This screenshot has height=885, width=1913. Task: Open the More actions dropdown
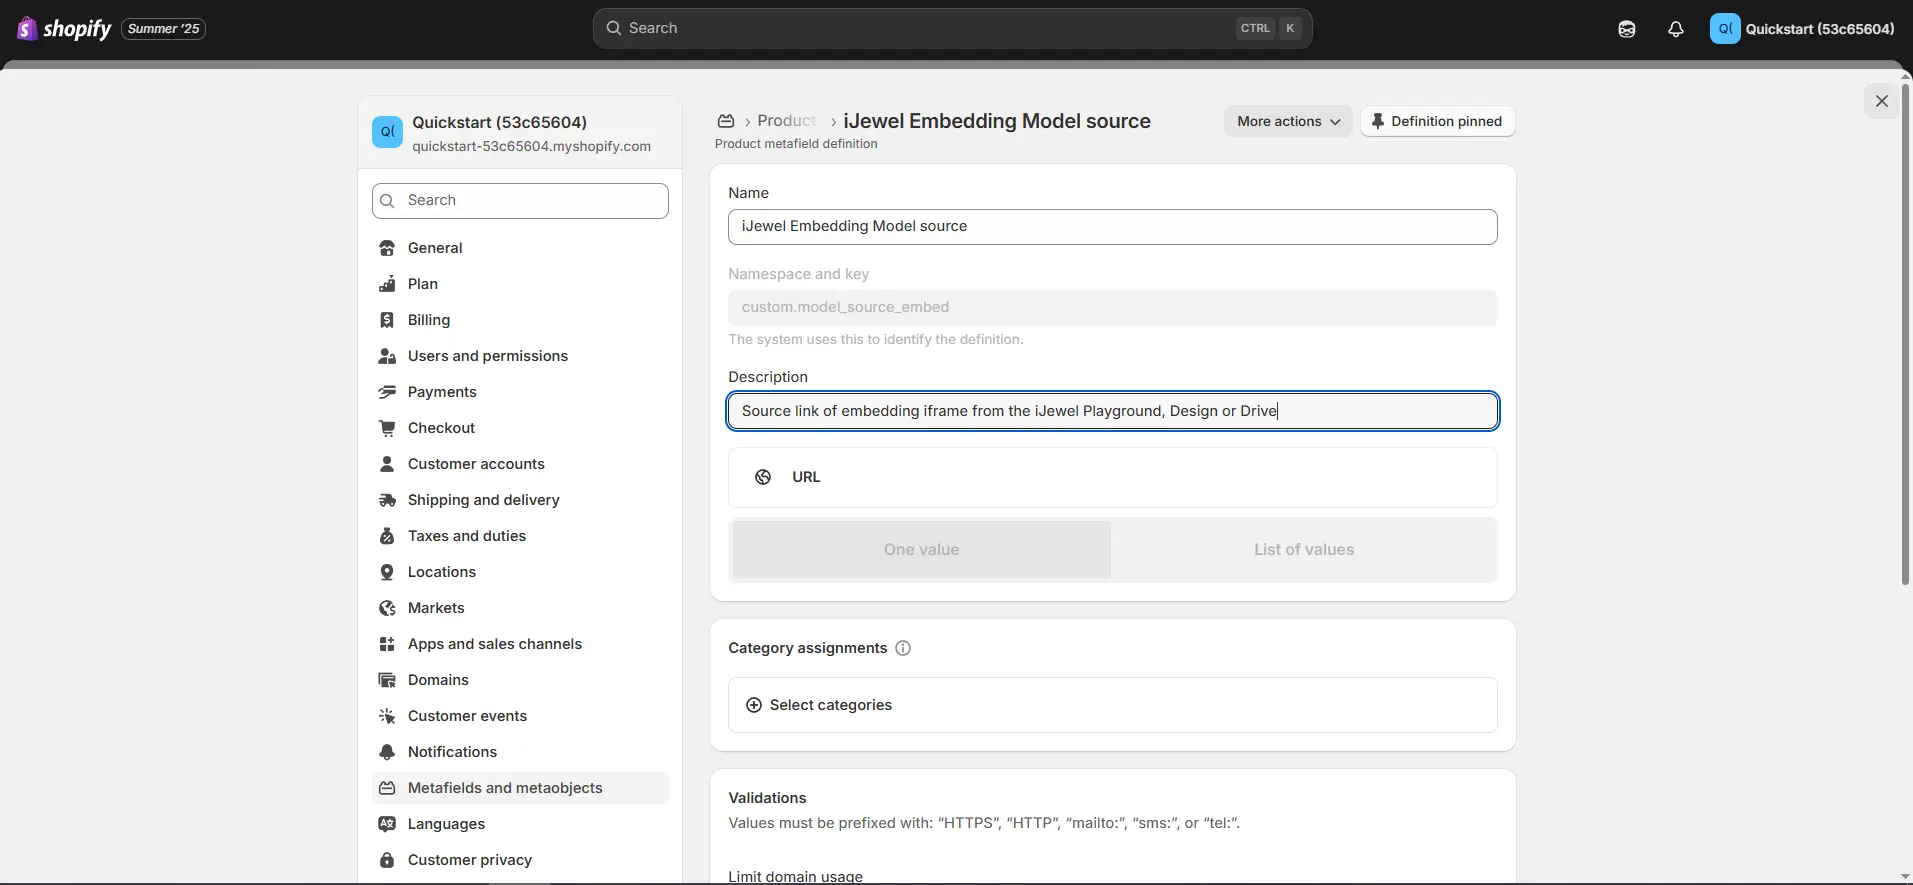[1288, 121]
